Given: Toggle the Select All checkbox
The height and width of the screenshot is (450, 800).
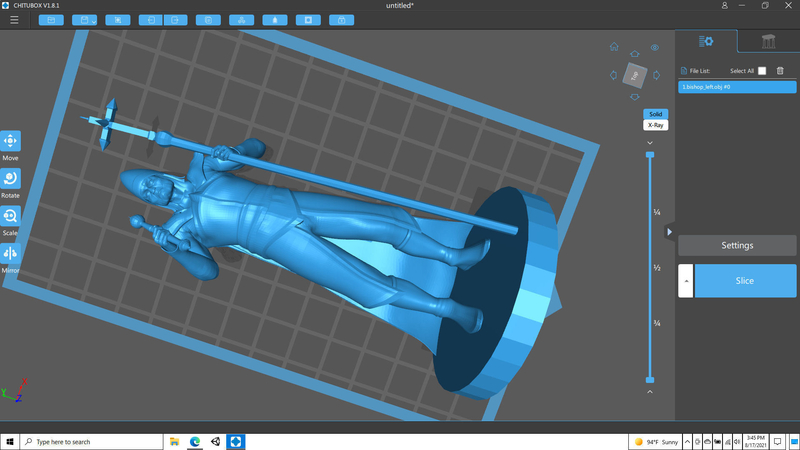Looking at the screenshot, I should [x=762, y=71].
